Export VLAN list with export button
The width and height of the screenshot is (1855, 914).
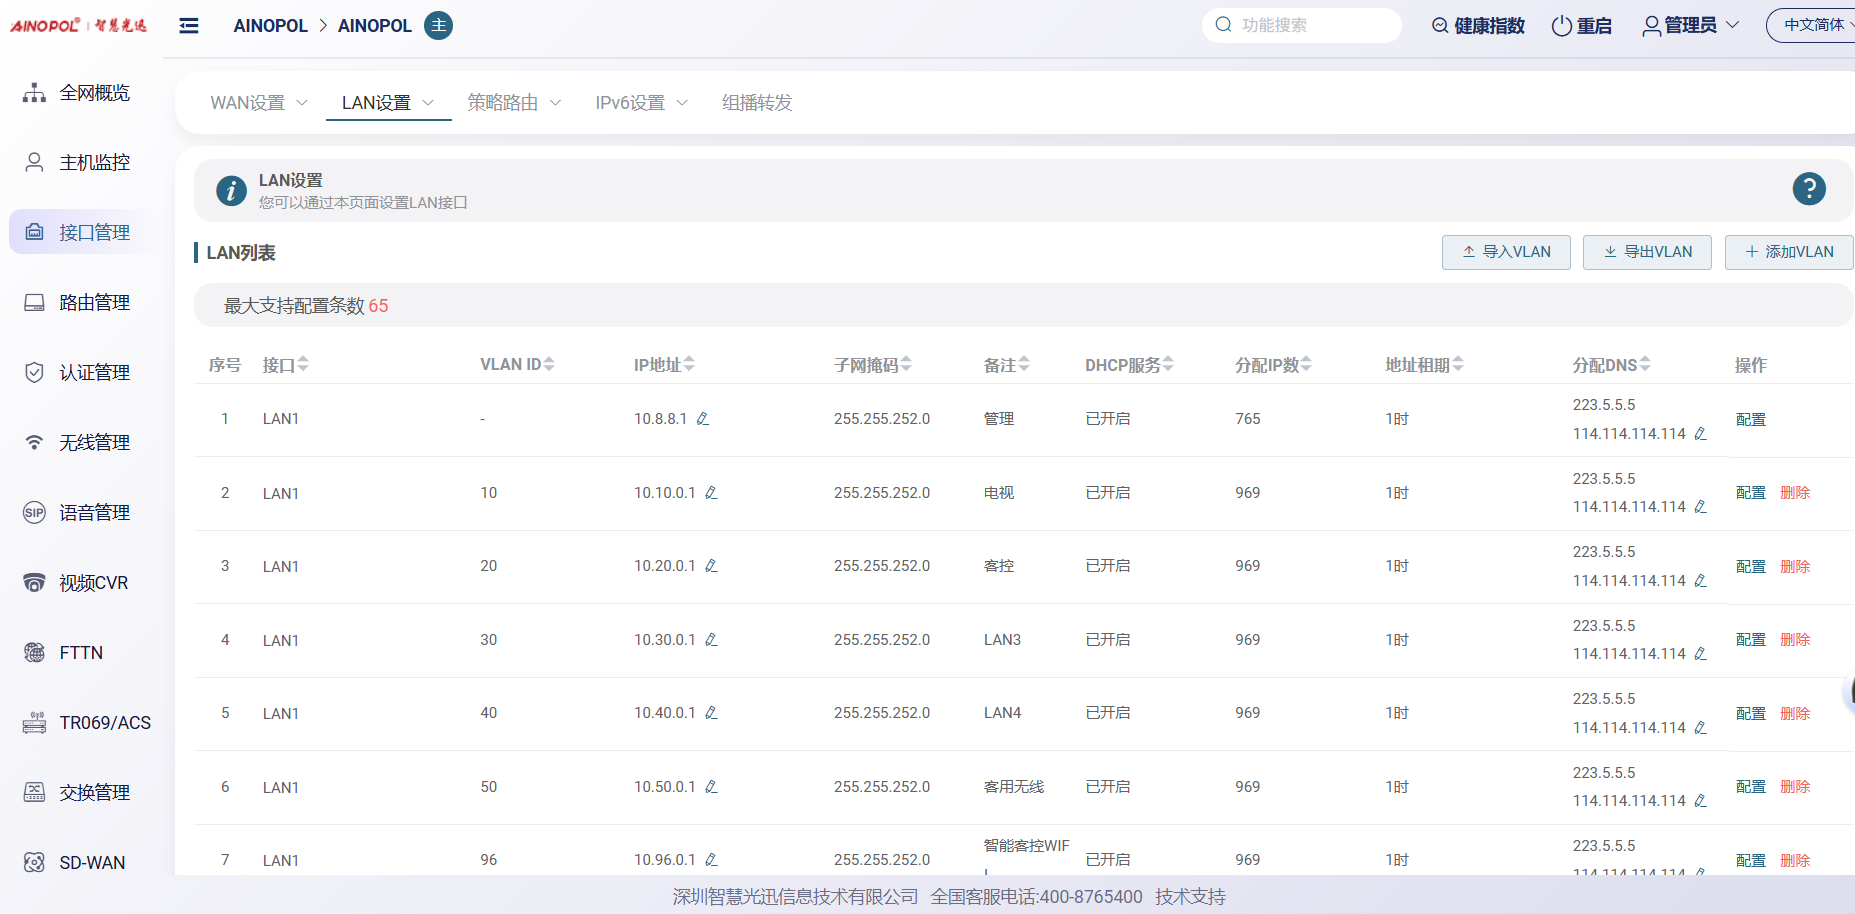click(1647, 252)
